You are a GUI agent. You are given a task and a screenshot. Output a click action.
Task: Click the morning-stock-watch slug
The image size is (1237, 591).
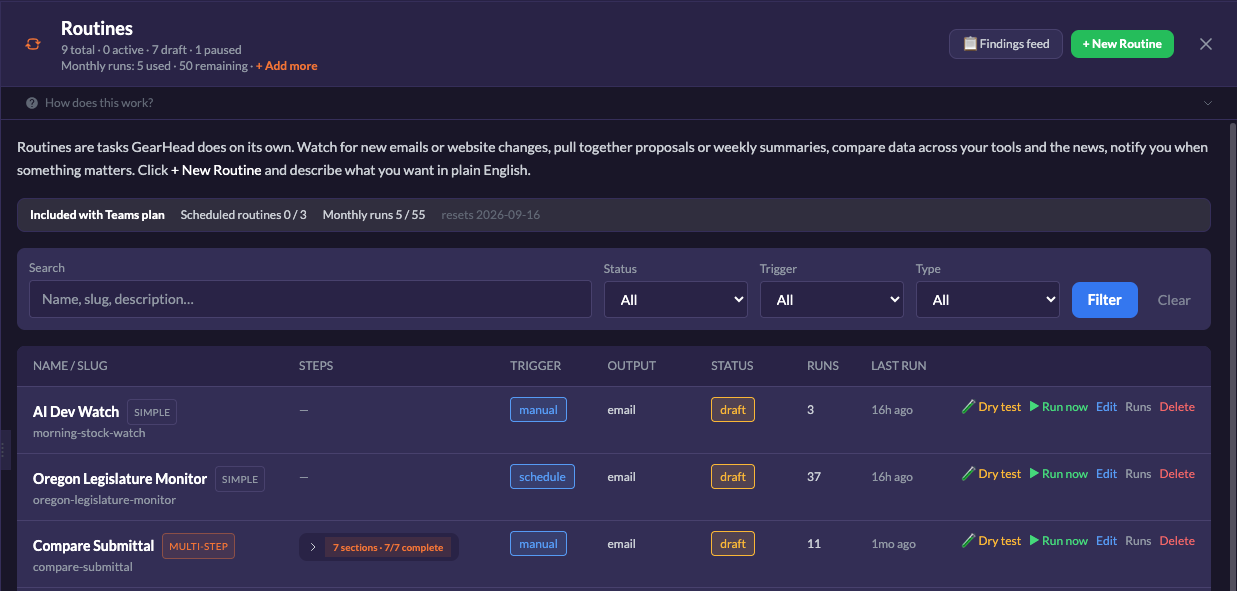(89, 433)
